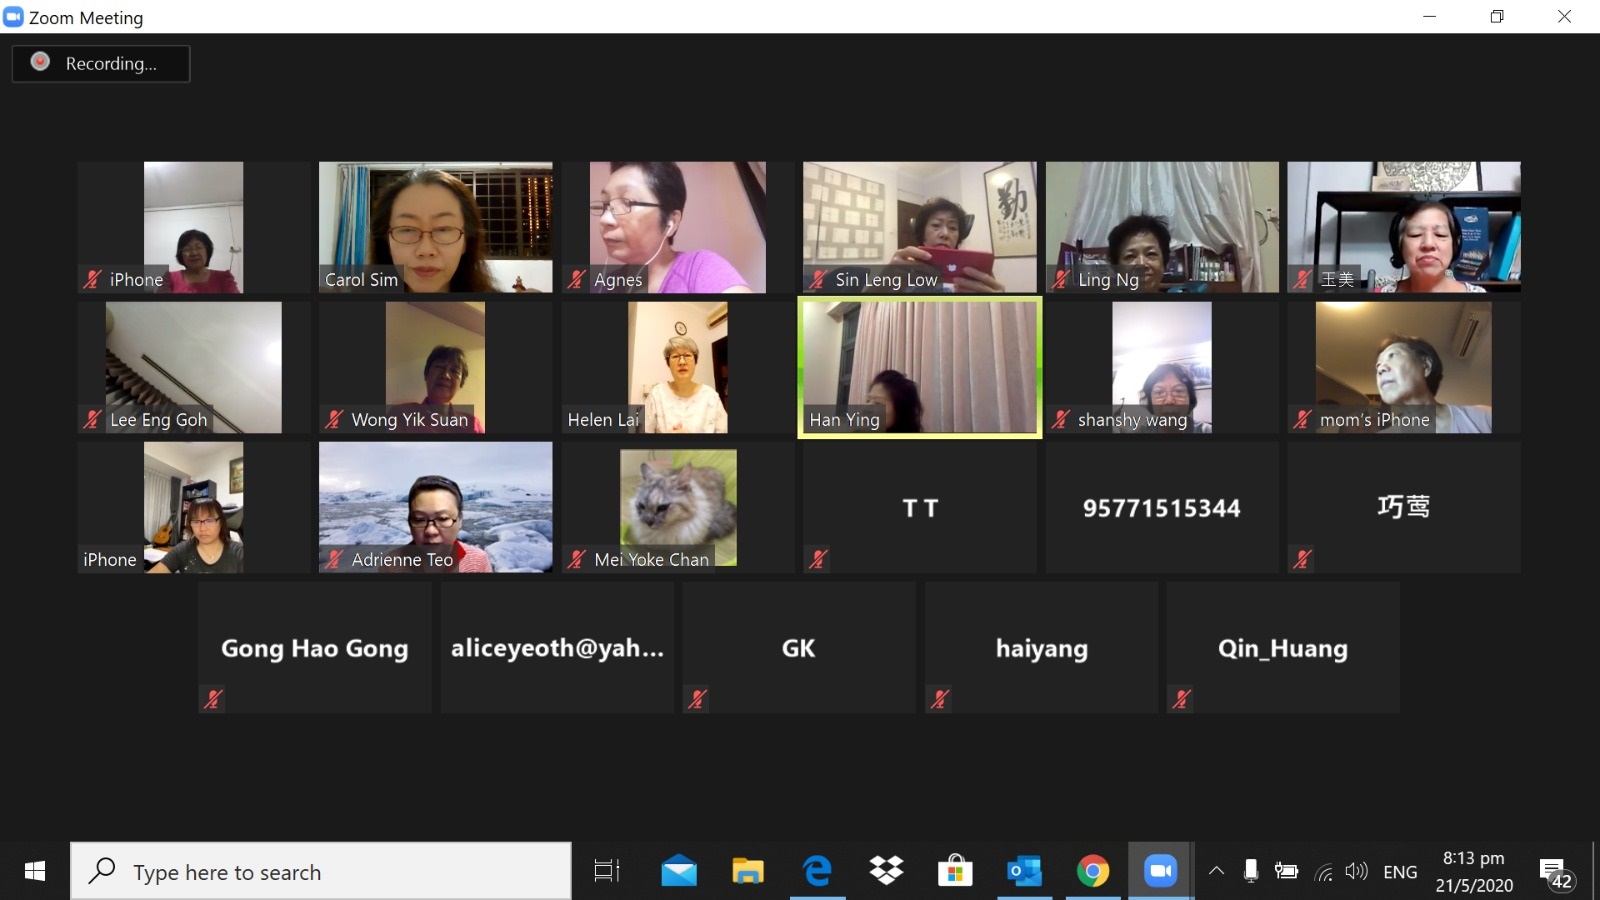1600x900 pixels.
Task: Click the Type here to search box
Action: [321, 872]
